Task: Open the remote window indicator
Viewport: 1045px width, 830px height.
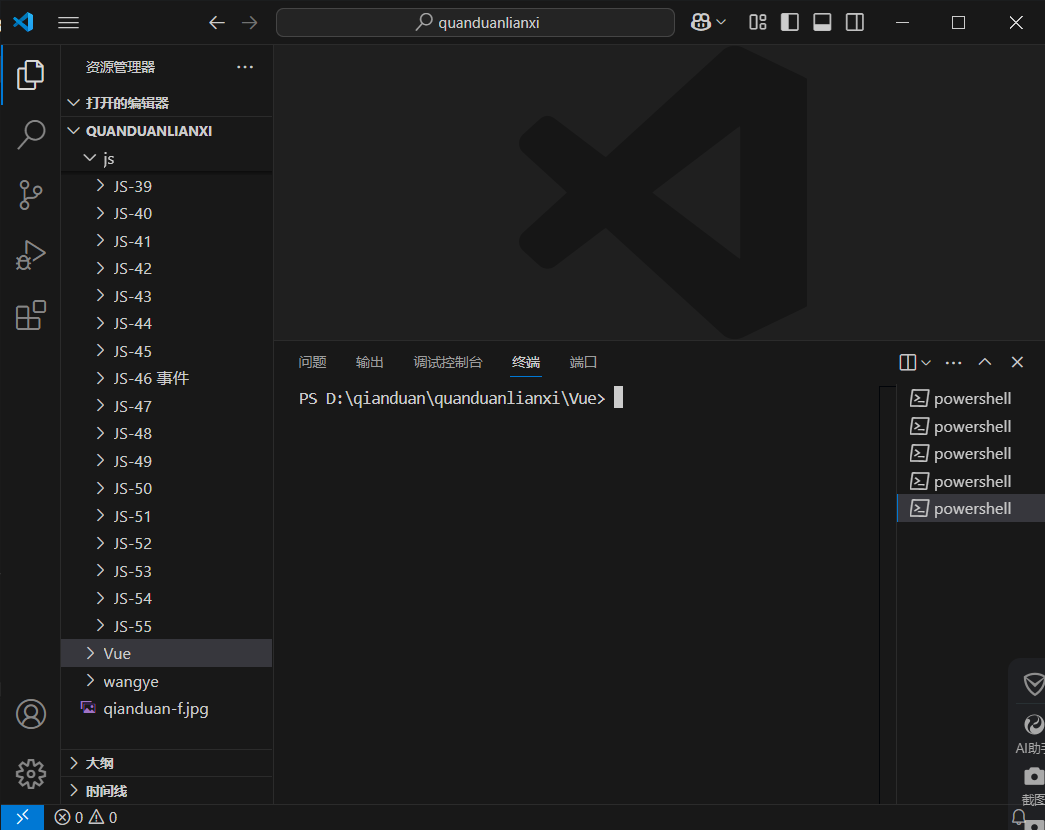Action: [22, 817]
